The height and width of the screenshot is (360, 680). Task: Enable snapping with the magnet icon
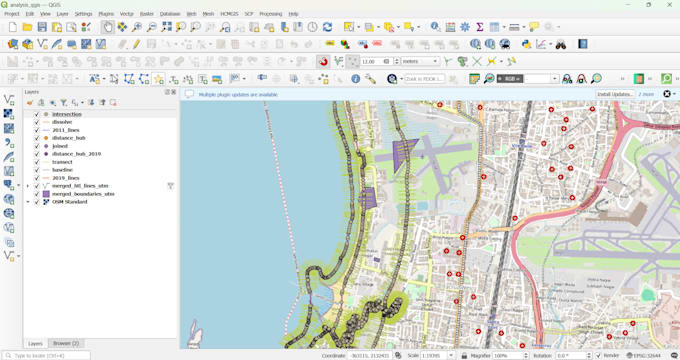323,62
